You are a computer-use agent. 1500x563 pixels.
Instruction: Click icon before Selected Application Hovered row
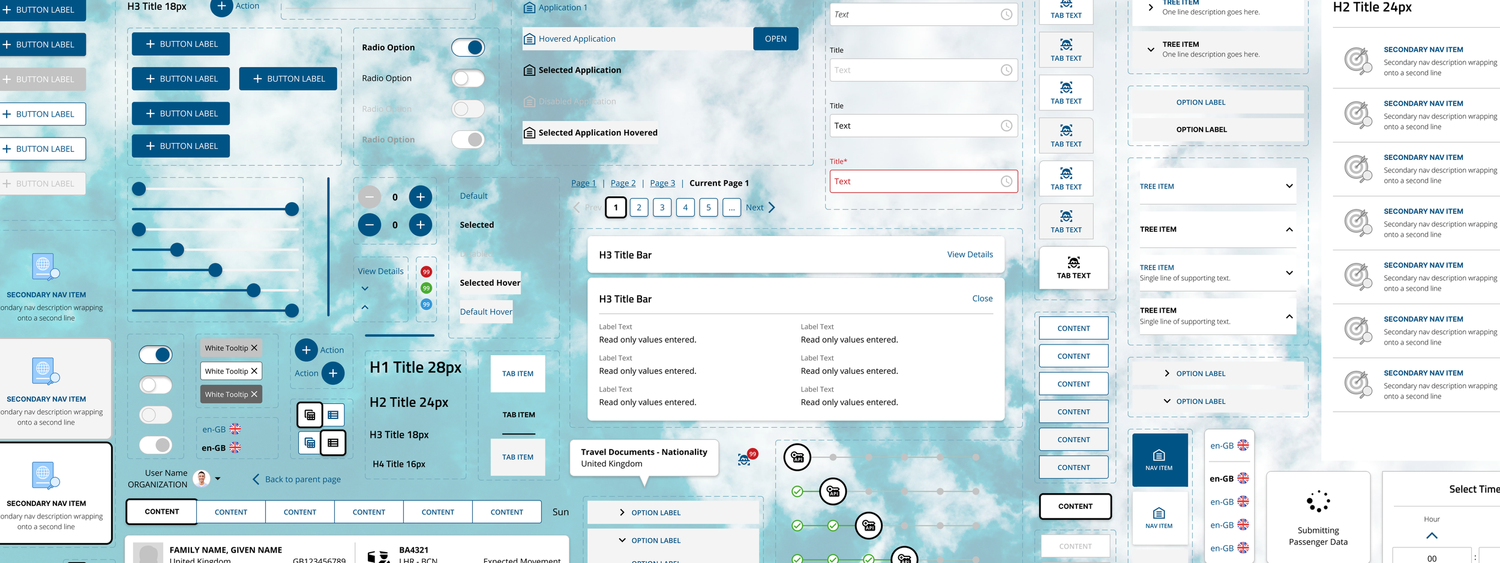pos(529,132)
